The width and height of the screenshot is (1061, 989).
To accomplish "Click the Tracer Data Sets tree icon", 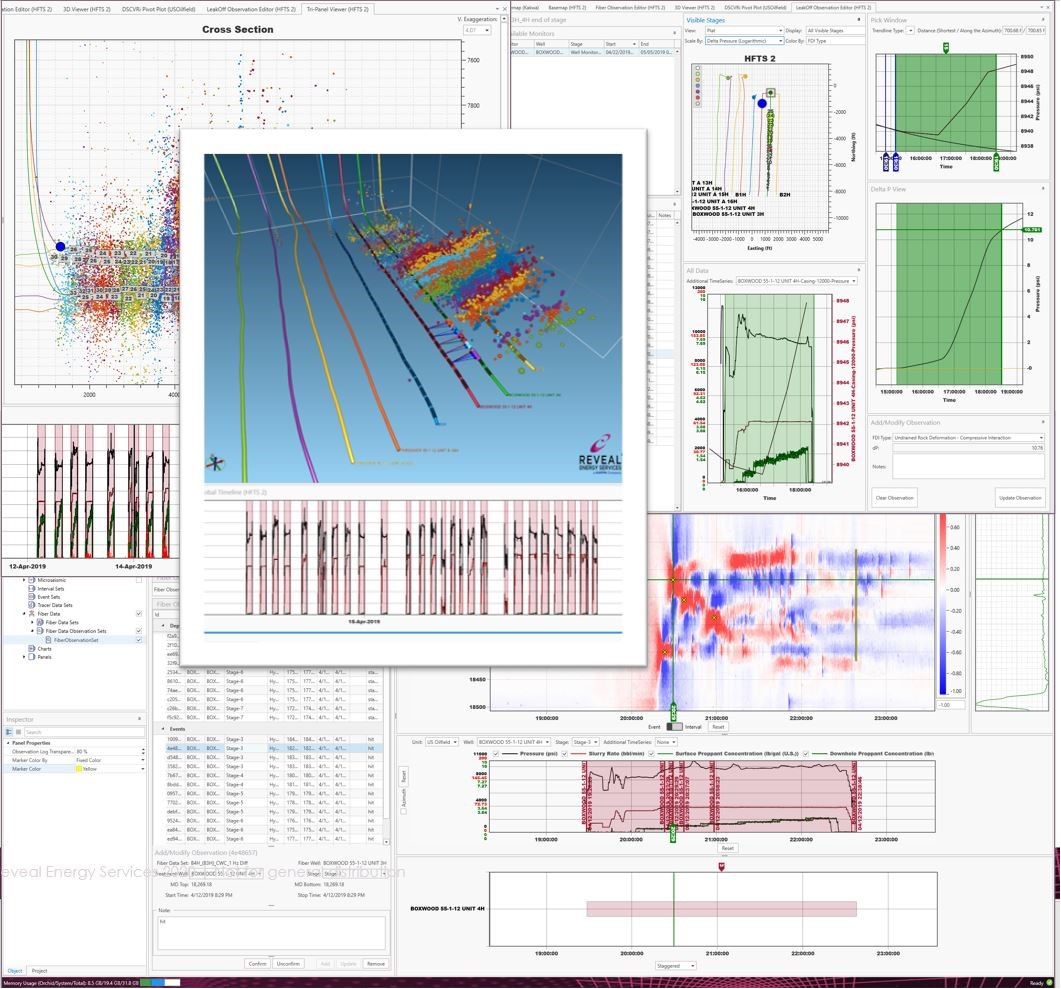I will click(32, 605).
